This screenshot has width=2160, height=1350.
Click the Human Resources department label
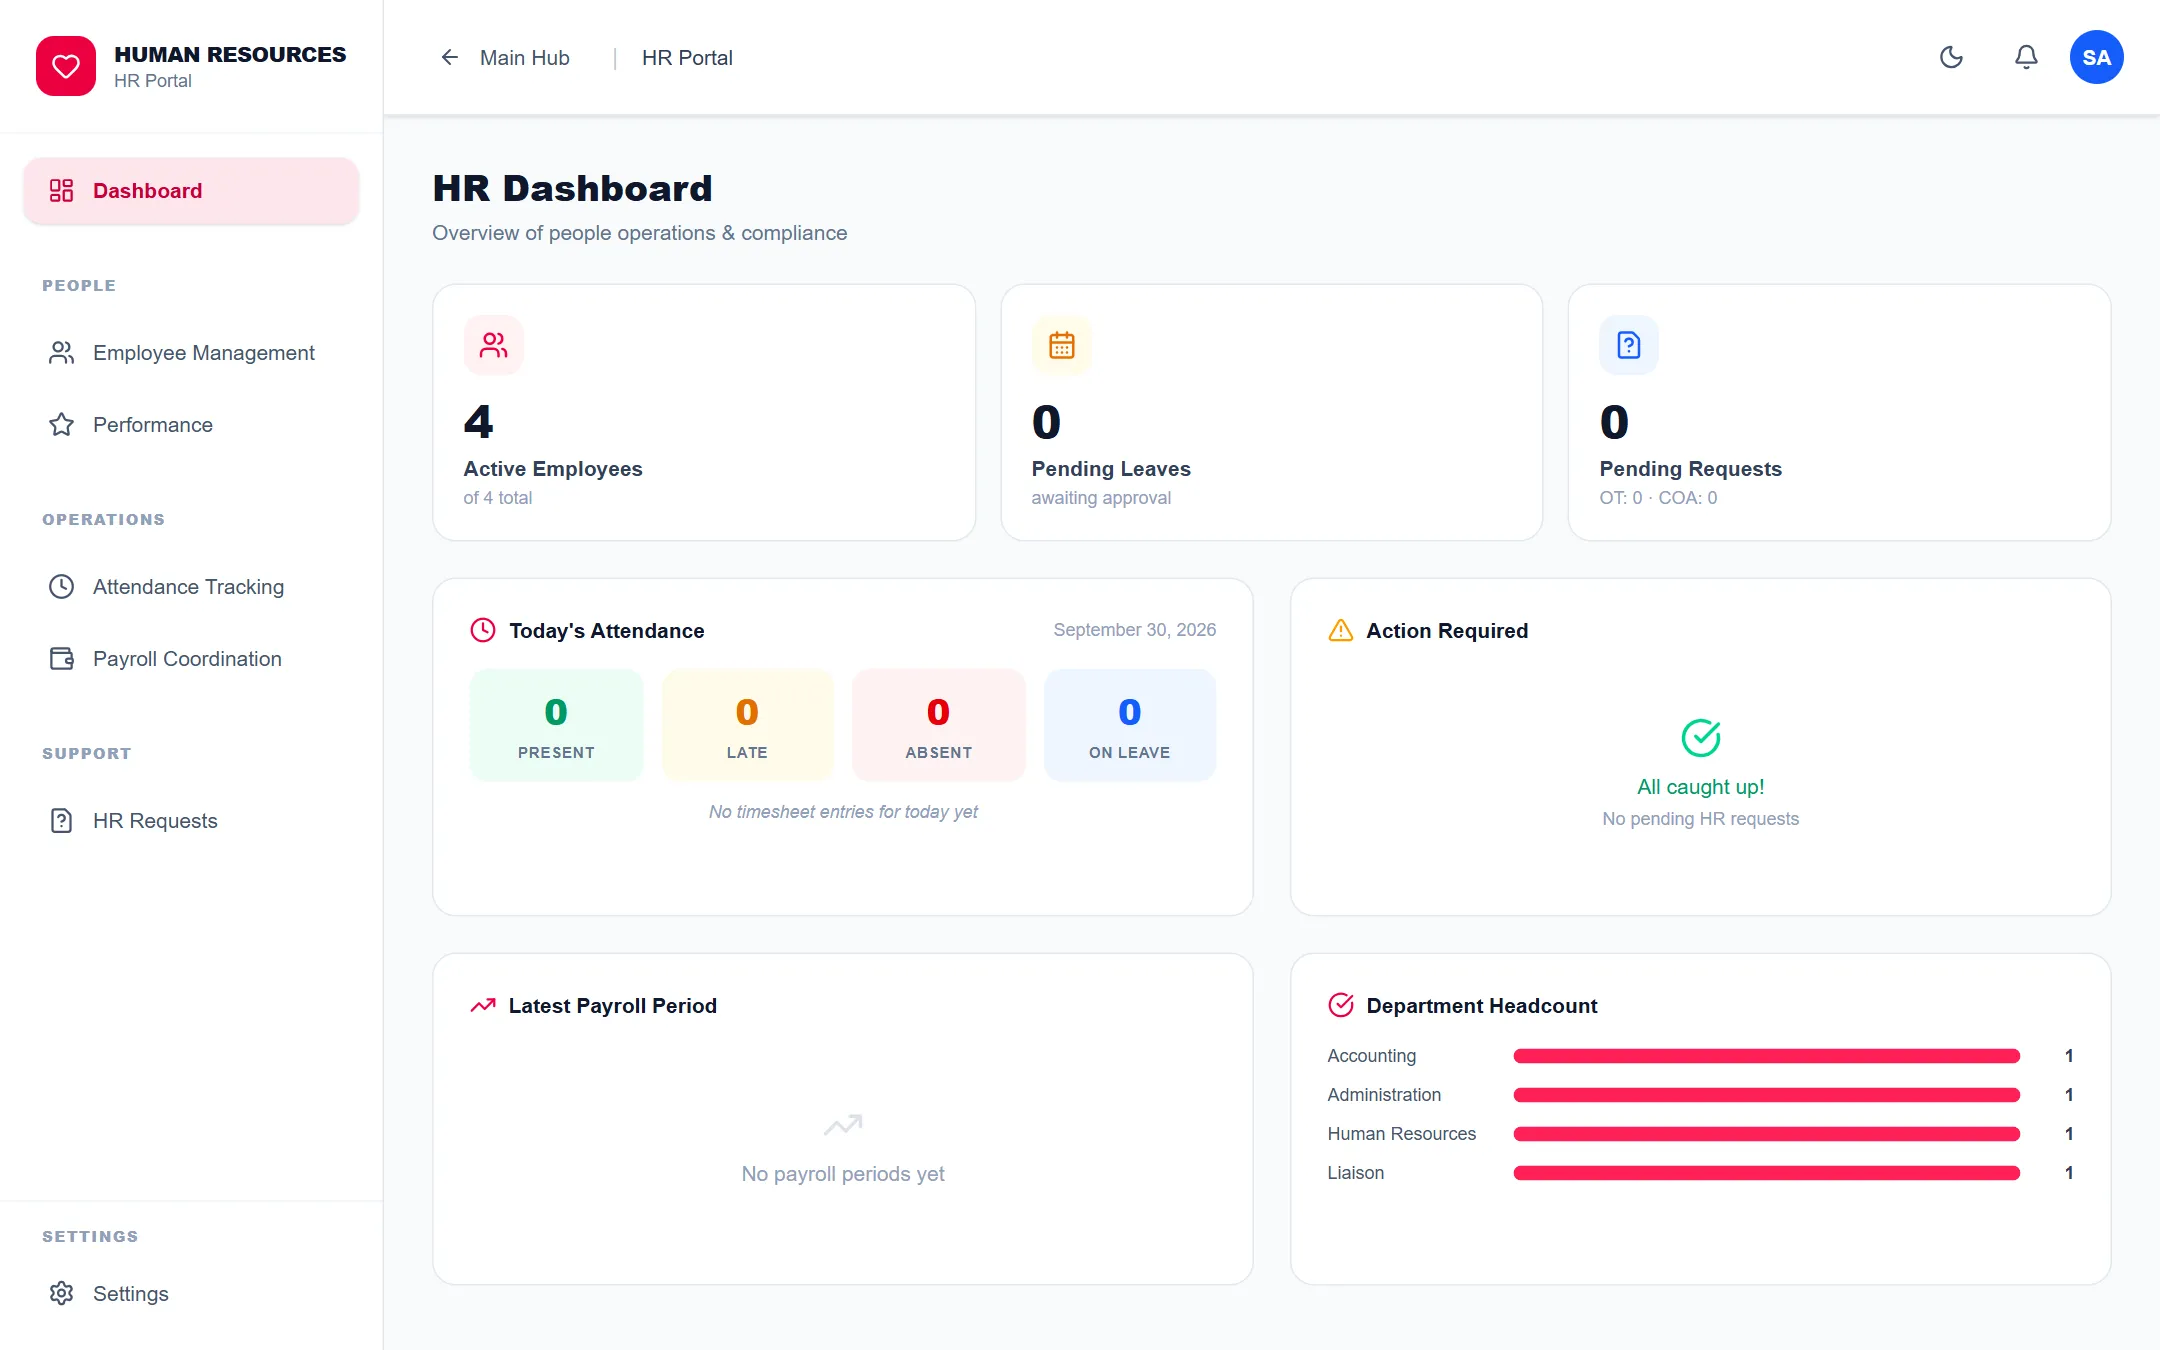[x=1401, y=1134]
